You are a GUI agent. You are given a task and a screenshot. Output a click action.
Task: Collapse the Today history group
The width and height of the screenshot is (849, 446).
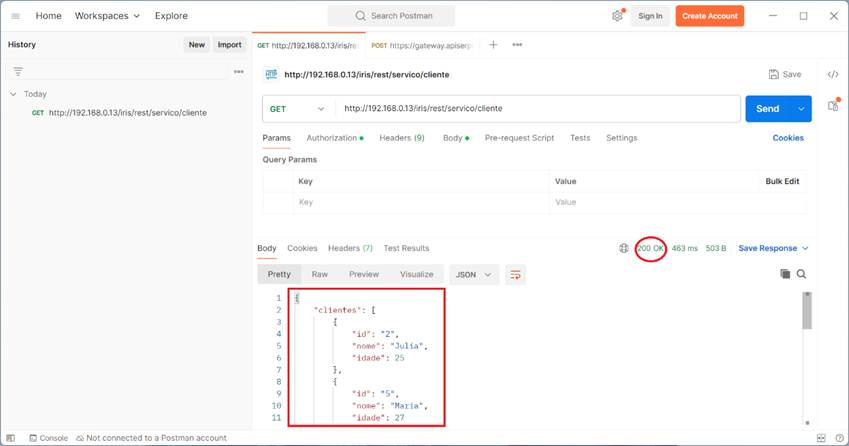click(13, 94)
